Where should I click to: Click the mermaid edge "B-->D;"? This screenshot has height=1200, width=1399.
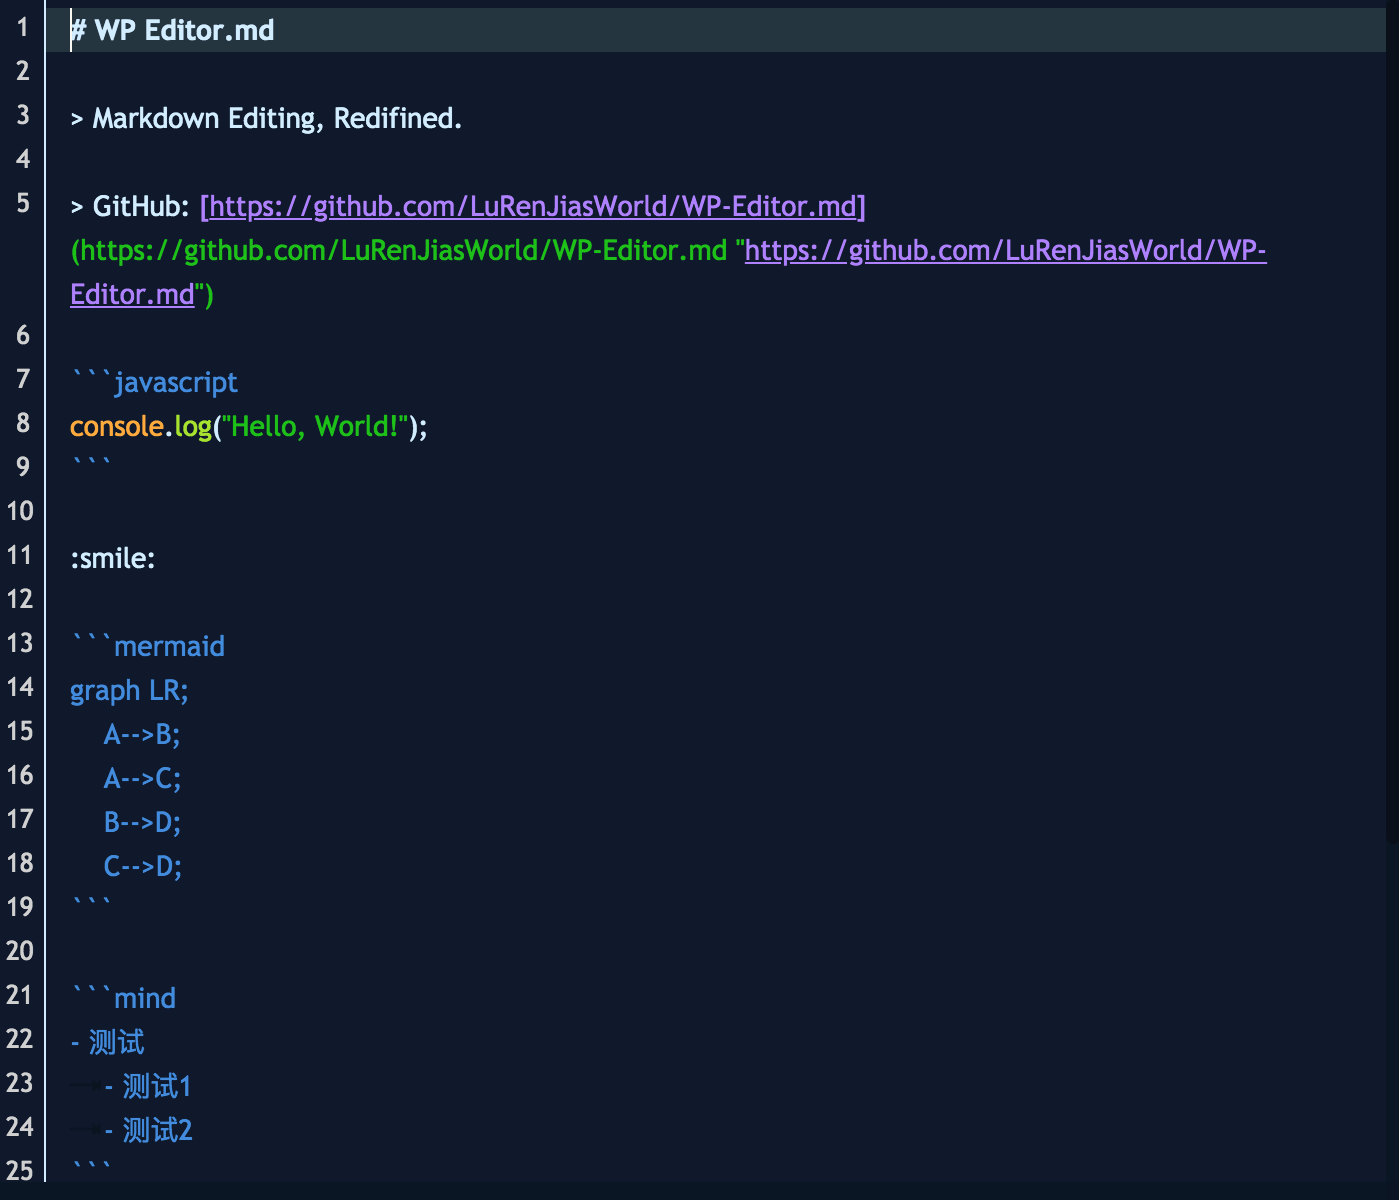pyautogui.click(x=143, y=822)
